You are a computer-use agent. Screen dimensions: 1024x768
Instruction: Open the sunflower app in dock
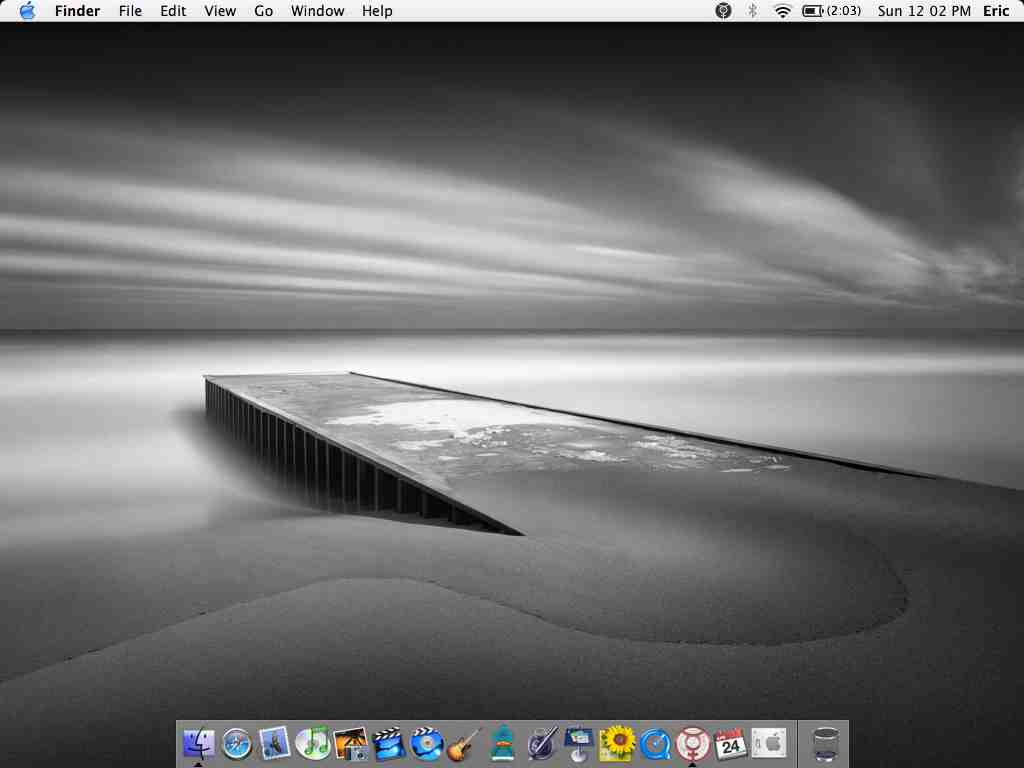[617, 744]
